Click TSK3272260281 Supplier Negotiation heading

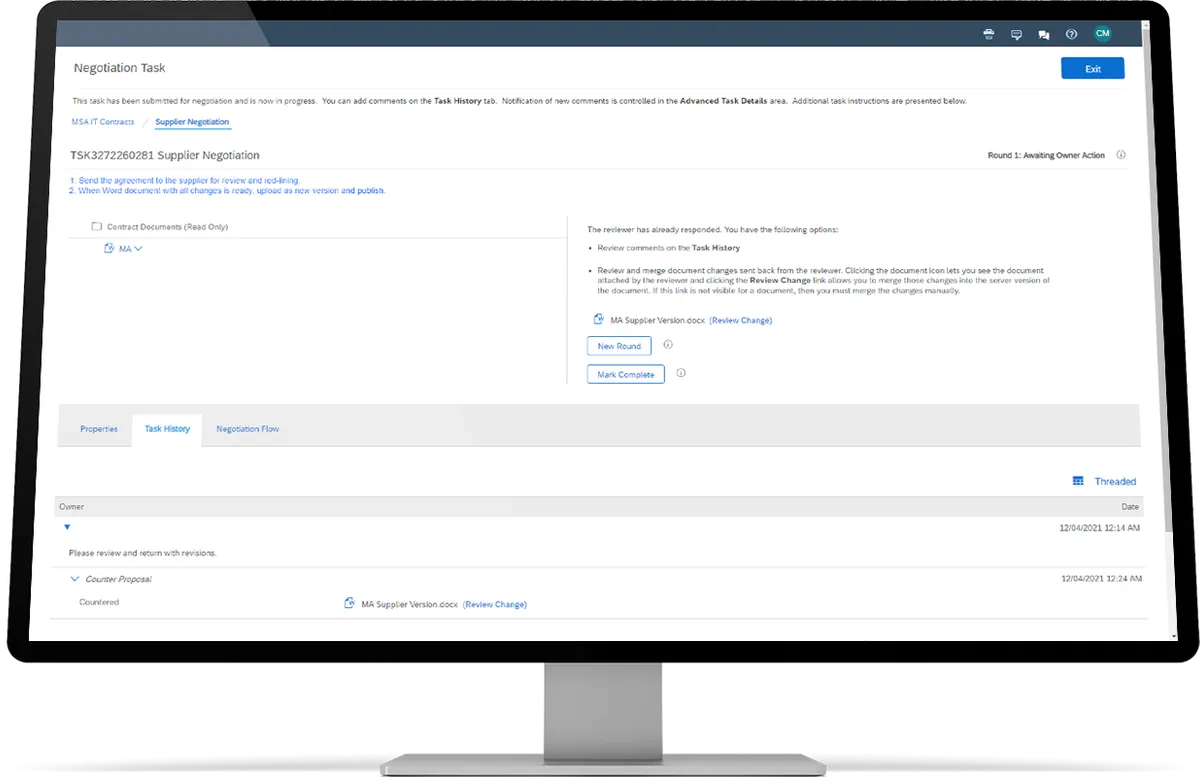165,156
